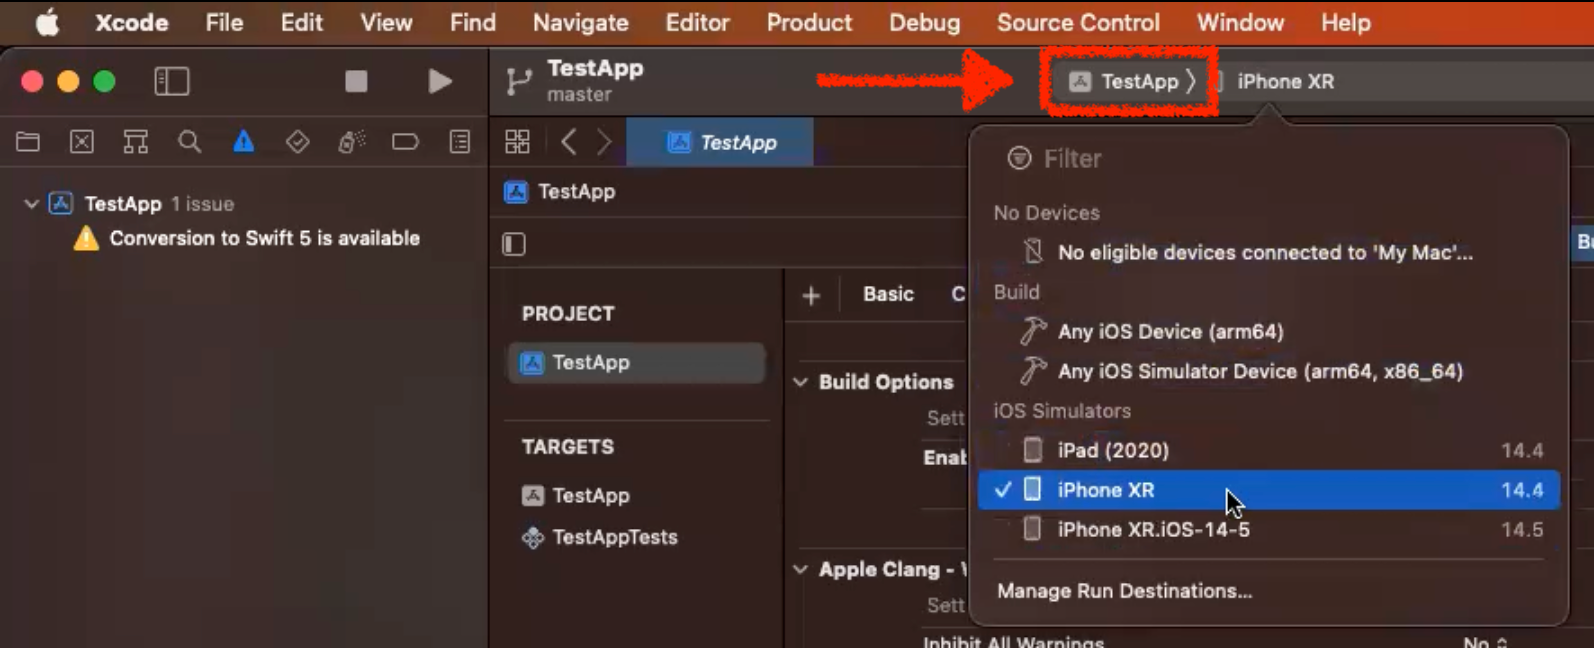
Task: Collapse the Build Options section
Action: click(800, 382)
